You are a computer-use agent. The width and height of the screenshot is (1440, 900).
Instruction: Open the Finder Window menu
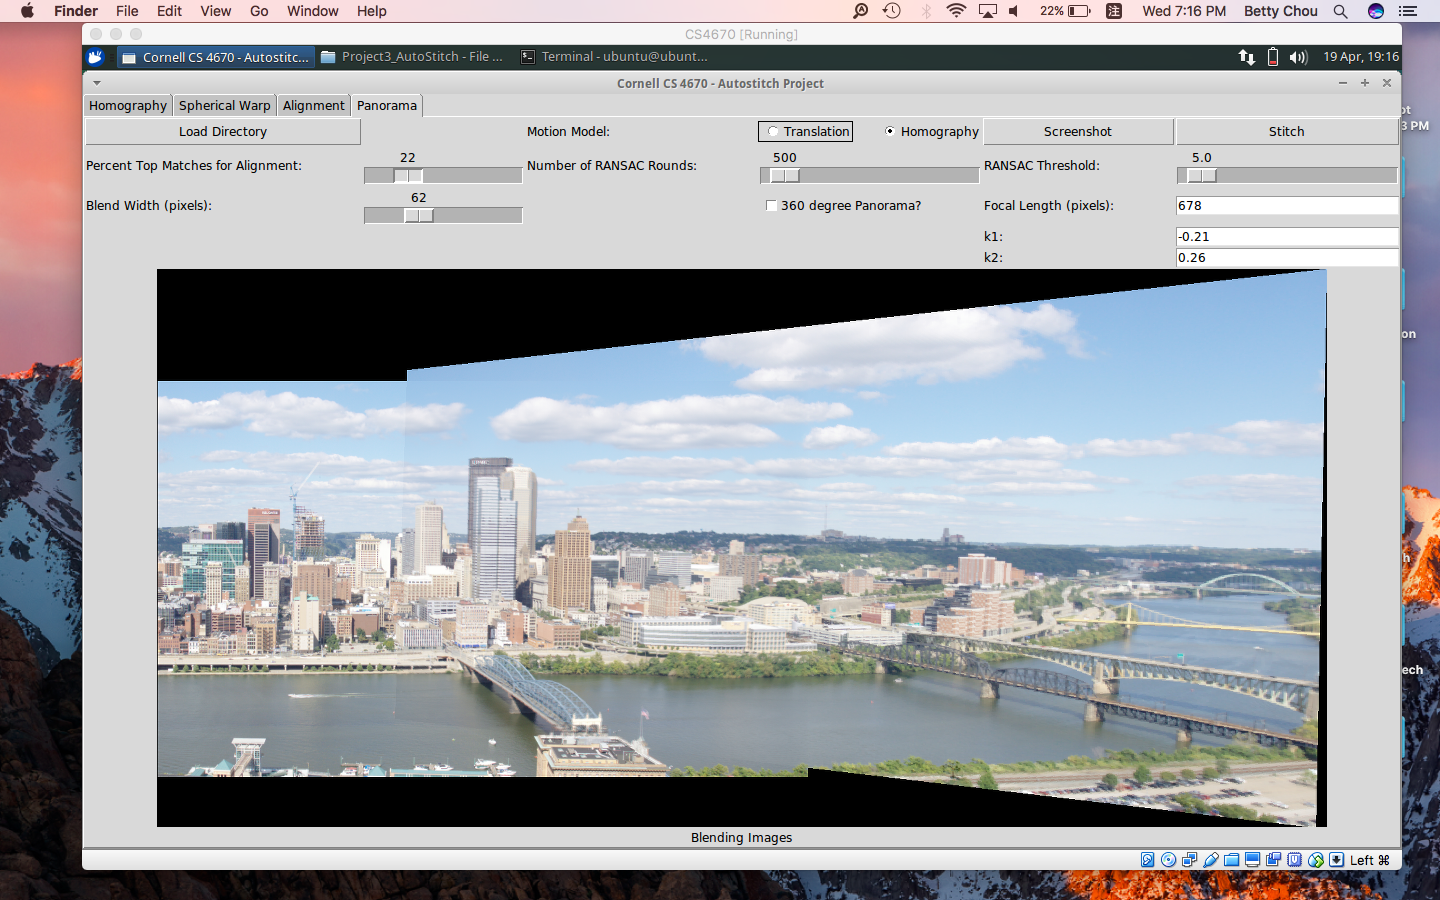click(x=312, y=11)
